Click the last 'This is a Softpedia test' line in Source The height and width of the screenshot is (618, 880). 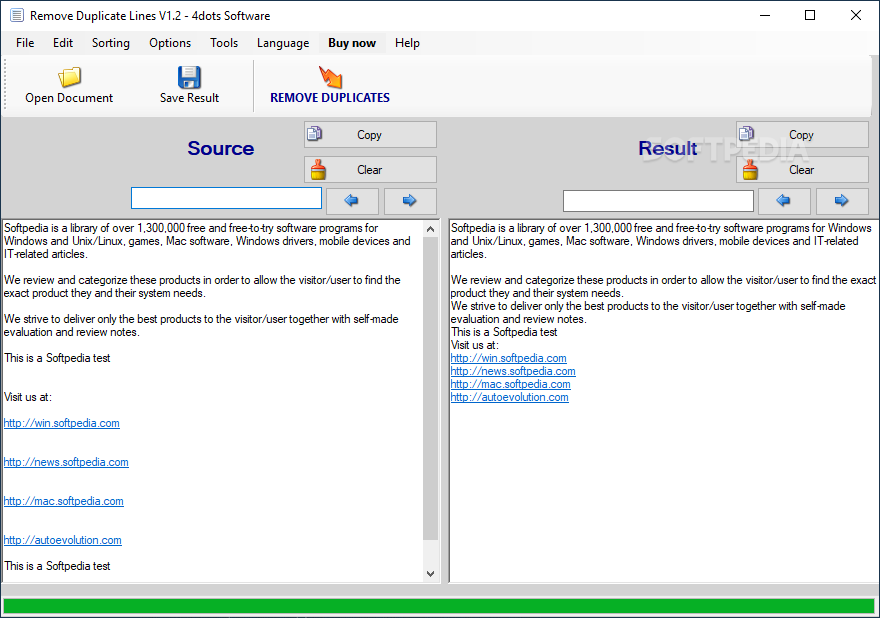tap(57, 566)
